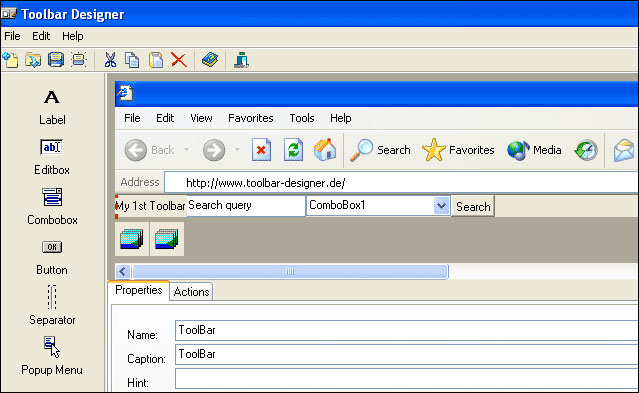Open the browser preview Help menu
This screenshot has width=639, height=393.
click(341, 118)
